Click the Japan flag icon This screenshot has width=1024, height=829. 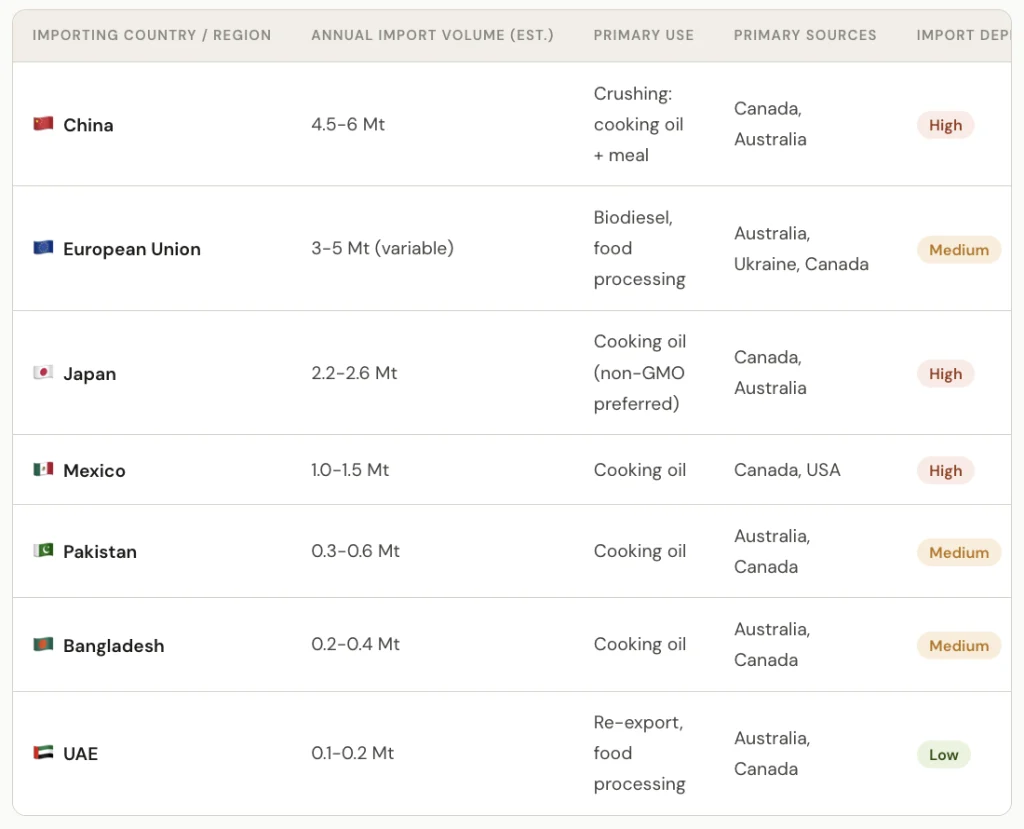point(43,372)
